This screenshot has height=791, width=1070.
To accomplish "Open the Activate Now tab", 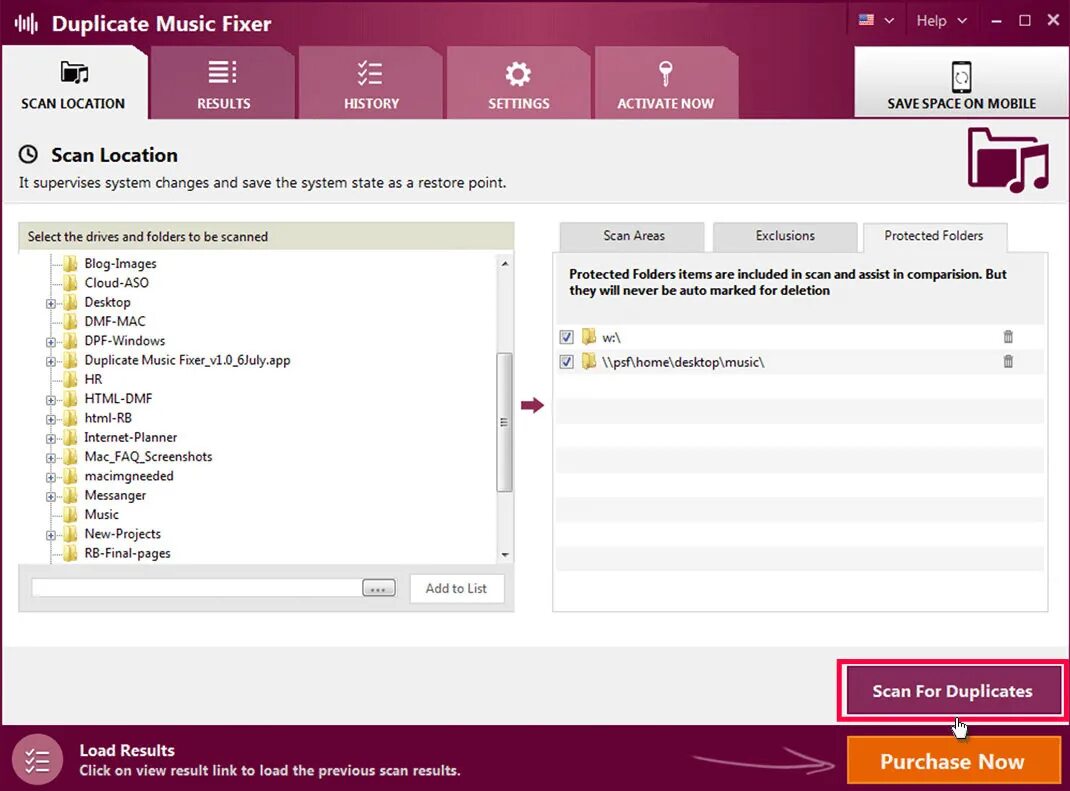I will coord(666,83).
